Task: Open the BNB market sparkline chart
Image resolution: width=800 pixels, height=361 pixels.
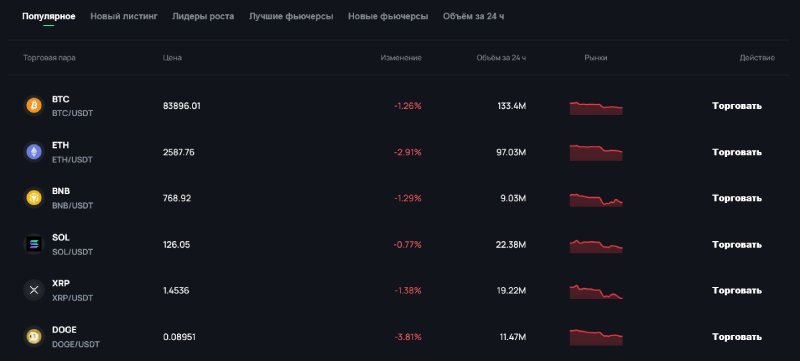Action: click(596, 200)
